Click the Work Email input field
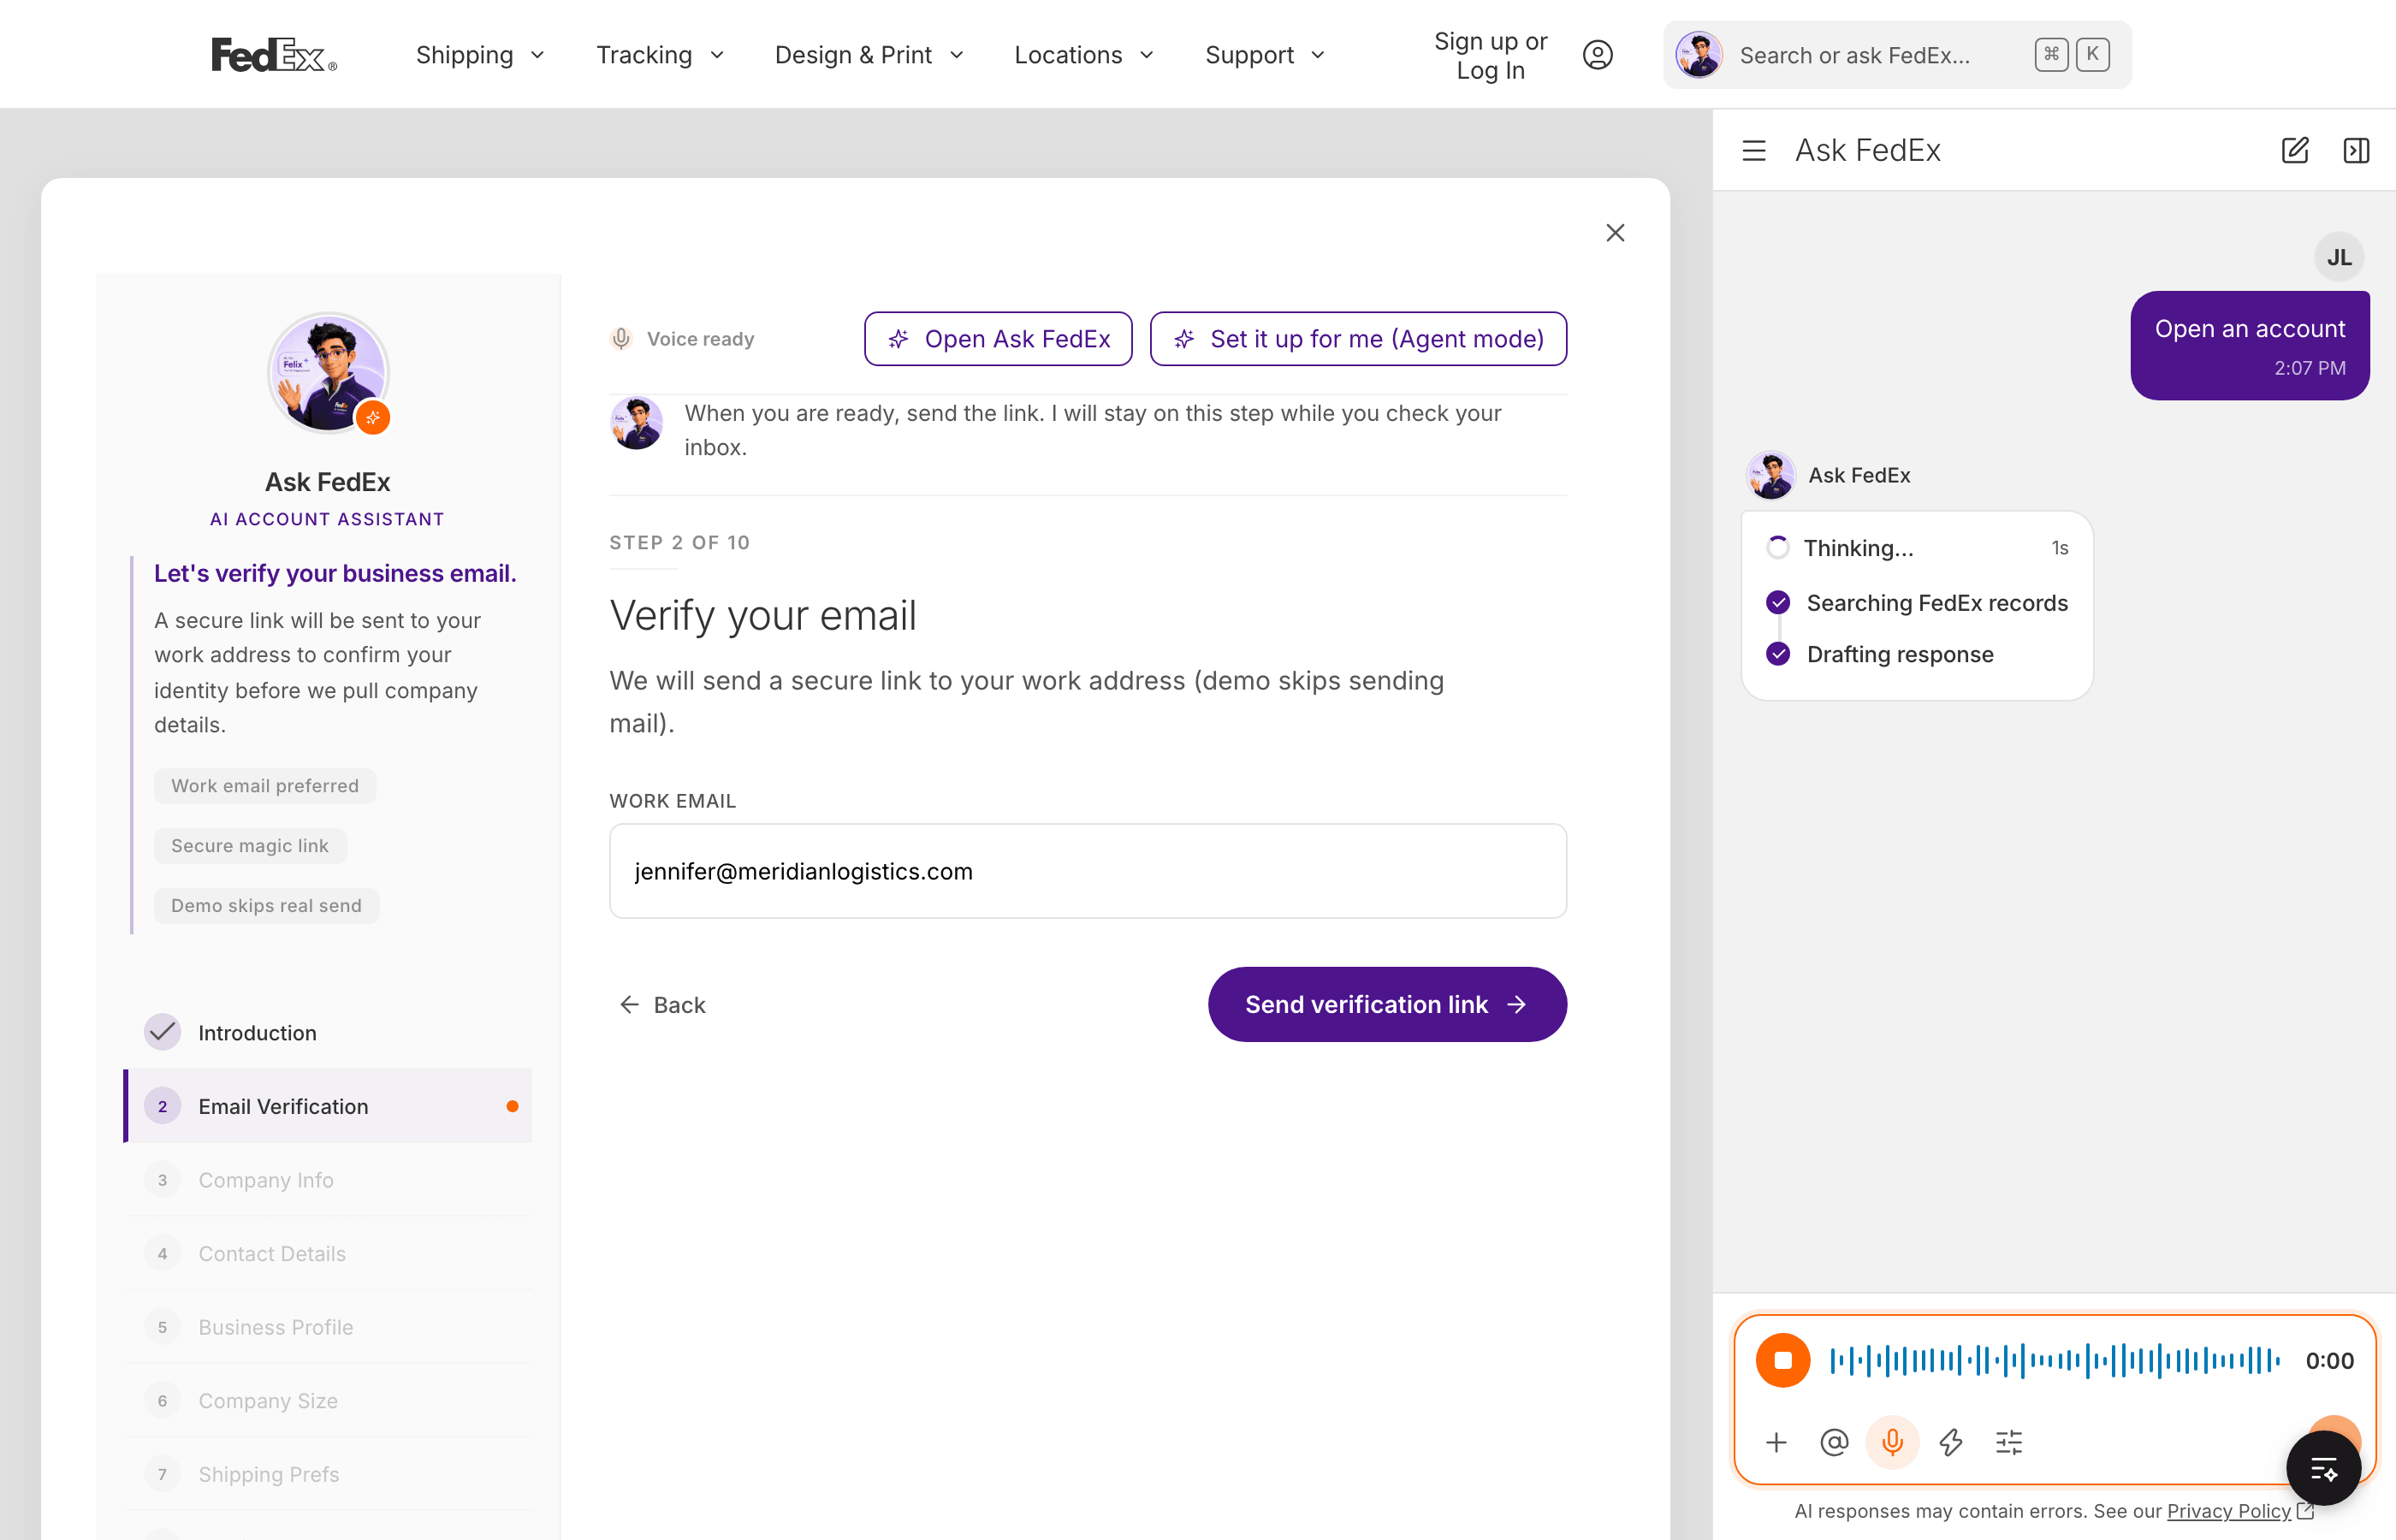 click(x=1088, y=871)
